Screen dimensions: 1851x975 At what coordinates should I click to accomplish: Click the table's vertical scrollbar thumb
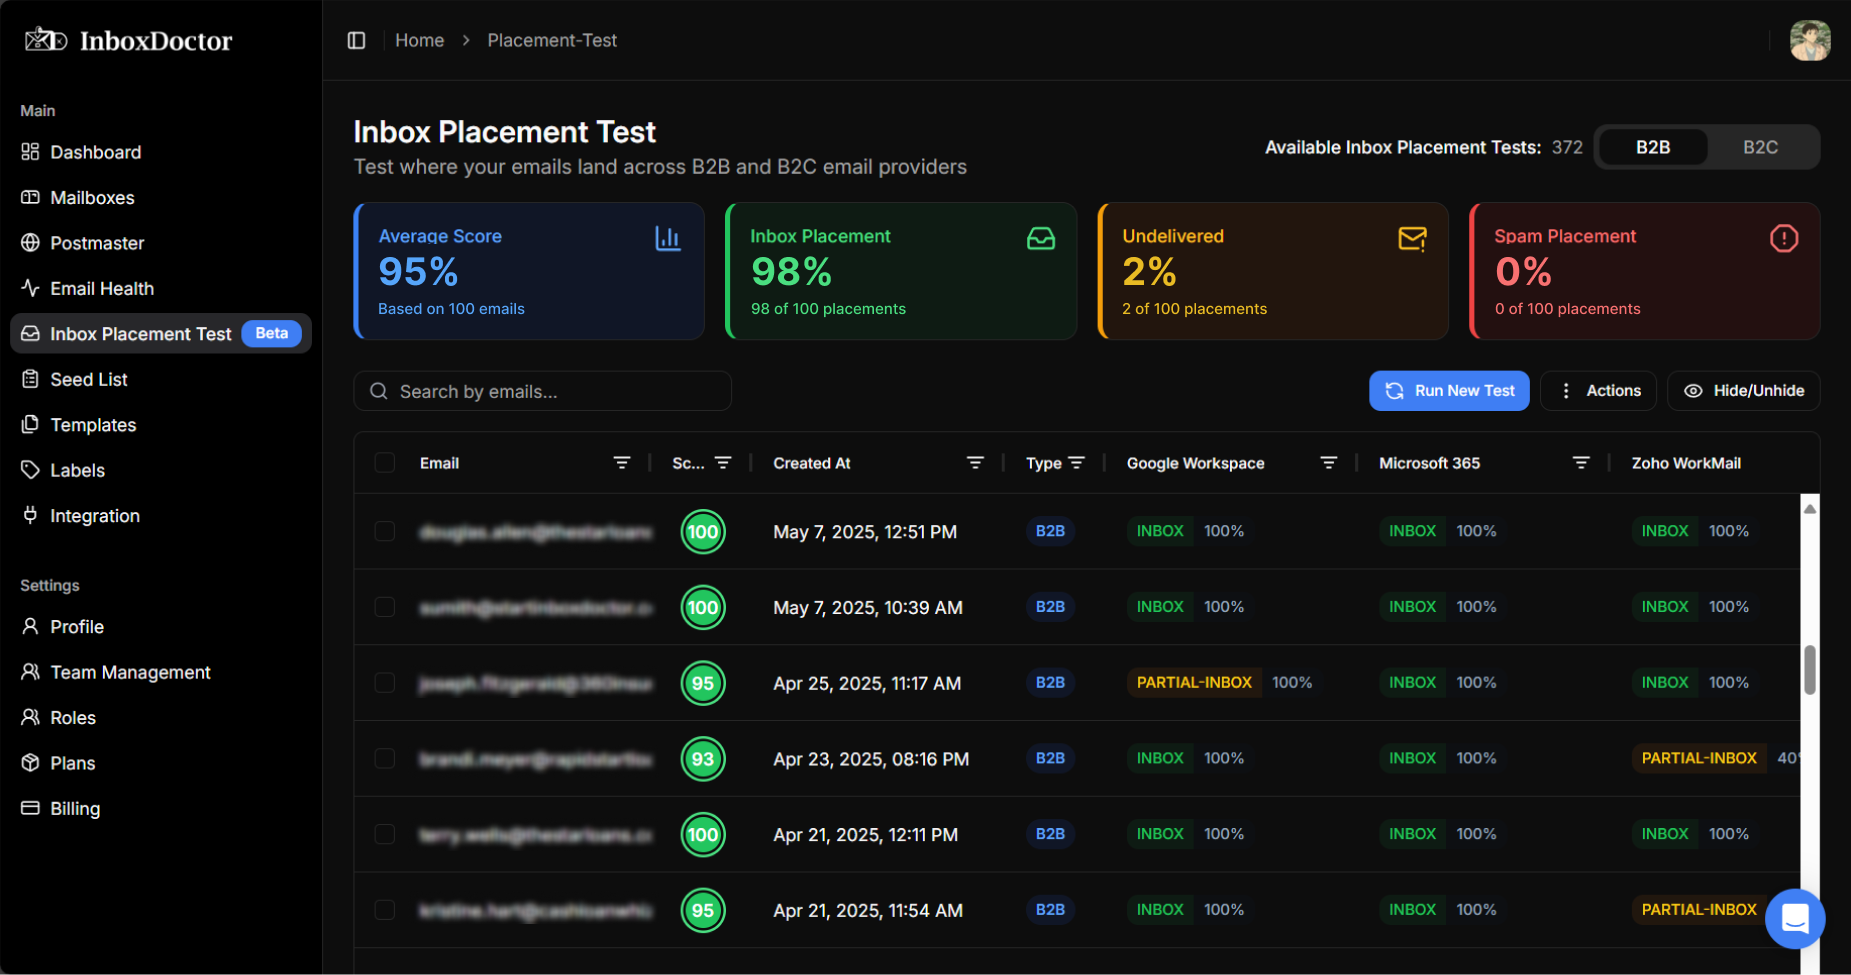pyautogui.click(x=1809, y=670)
